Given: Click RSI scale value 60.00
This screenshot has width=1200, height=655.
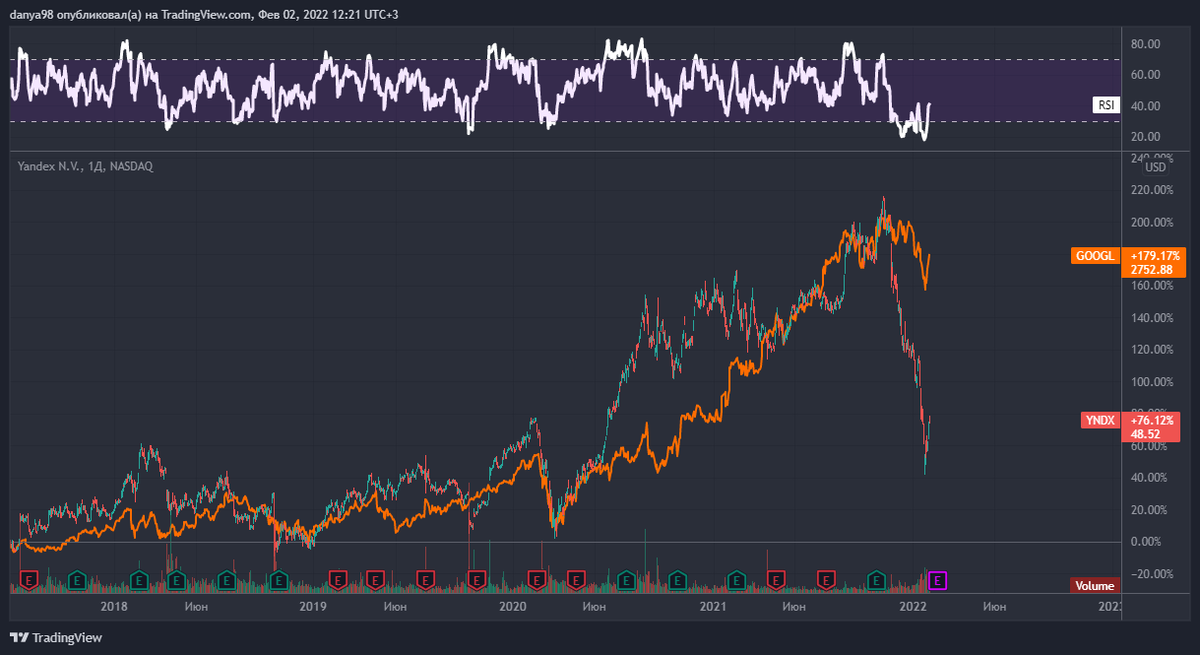Looking at the screenshot, I should coord(1145,75).
